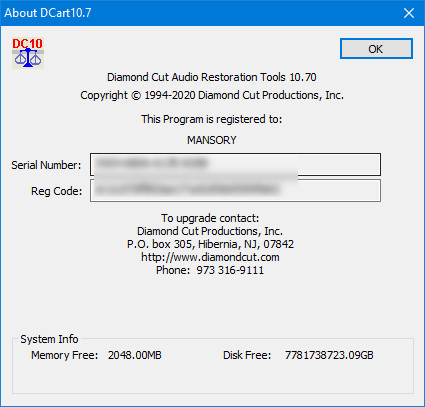Click the DC10 scales application icon

[28, 53]
